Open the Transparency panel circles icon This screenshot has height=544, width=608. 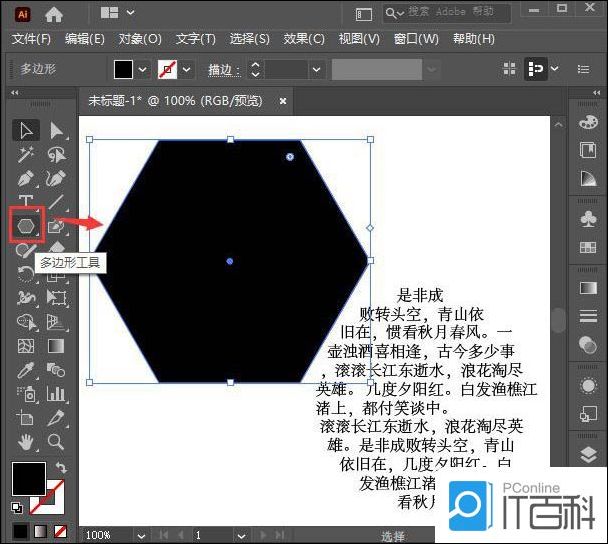588,344
